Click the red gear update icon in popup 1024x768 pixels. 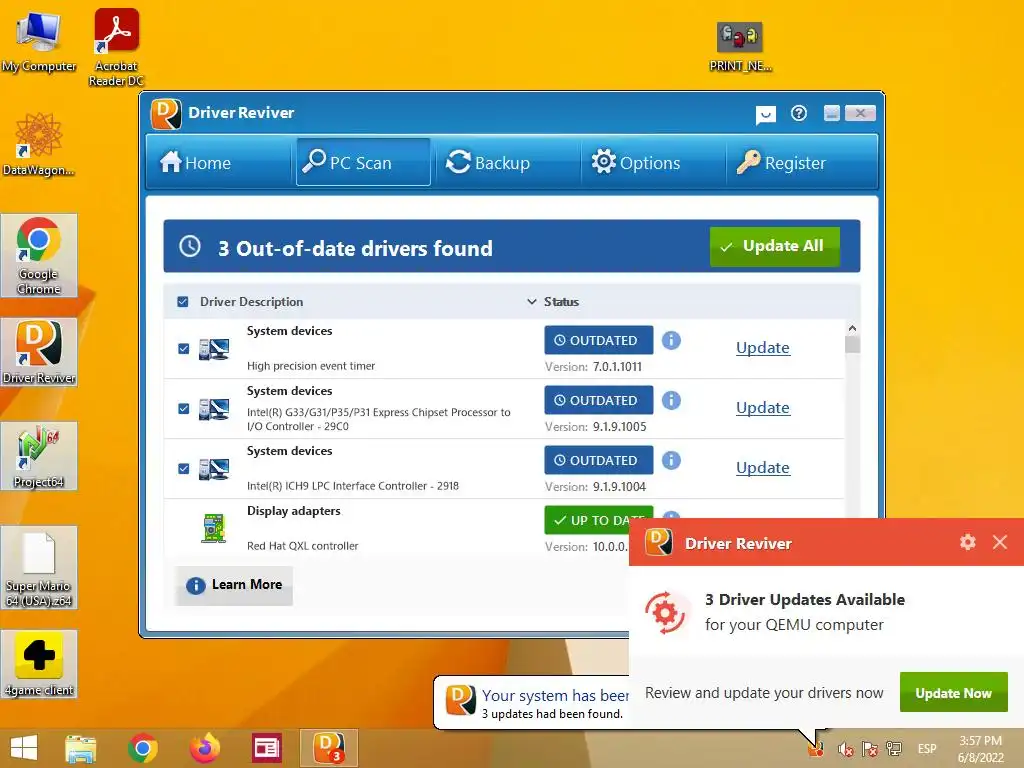(x=665, y=613)
